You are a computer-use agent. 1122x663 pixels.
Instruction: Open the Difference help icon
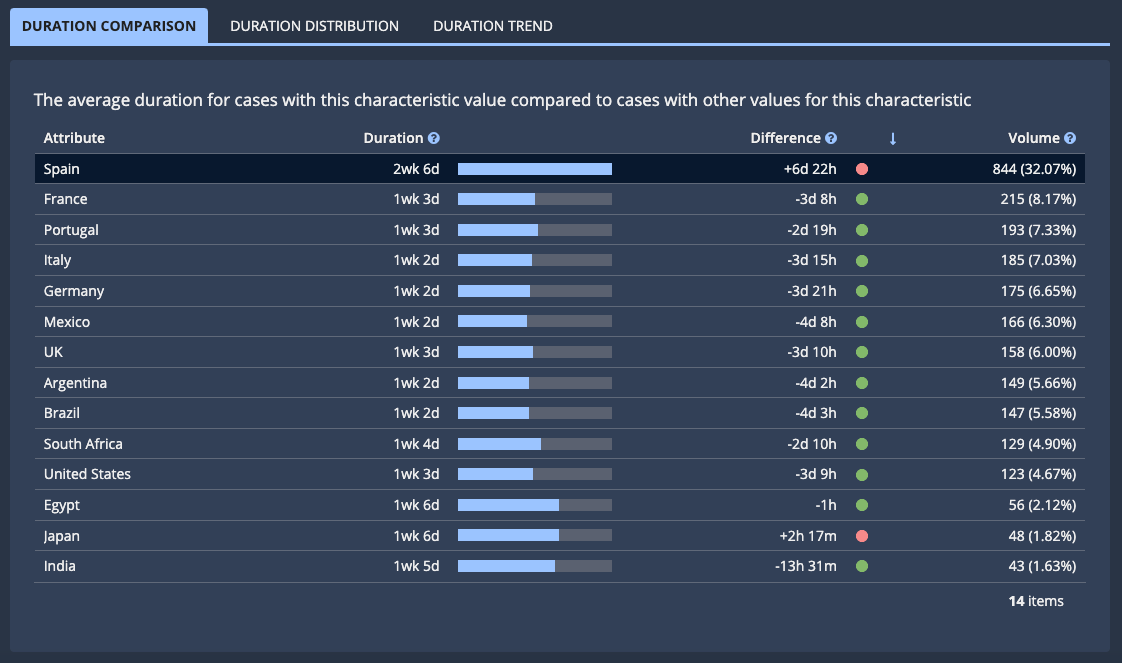coord(831,138)
